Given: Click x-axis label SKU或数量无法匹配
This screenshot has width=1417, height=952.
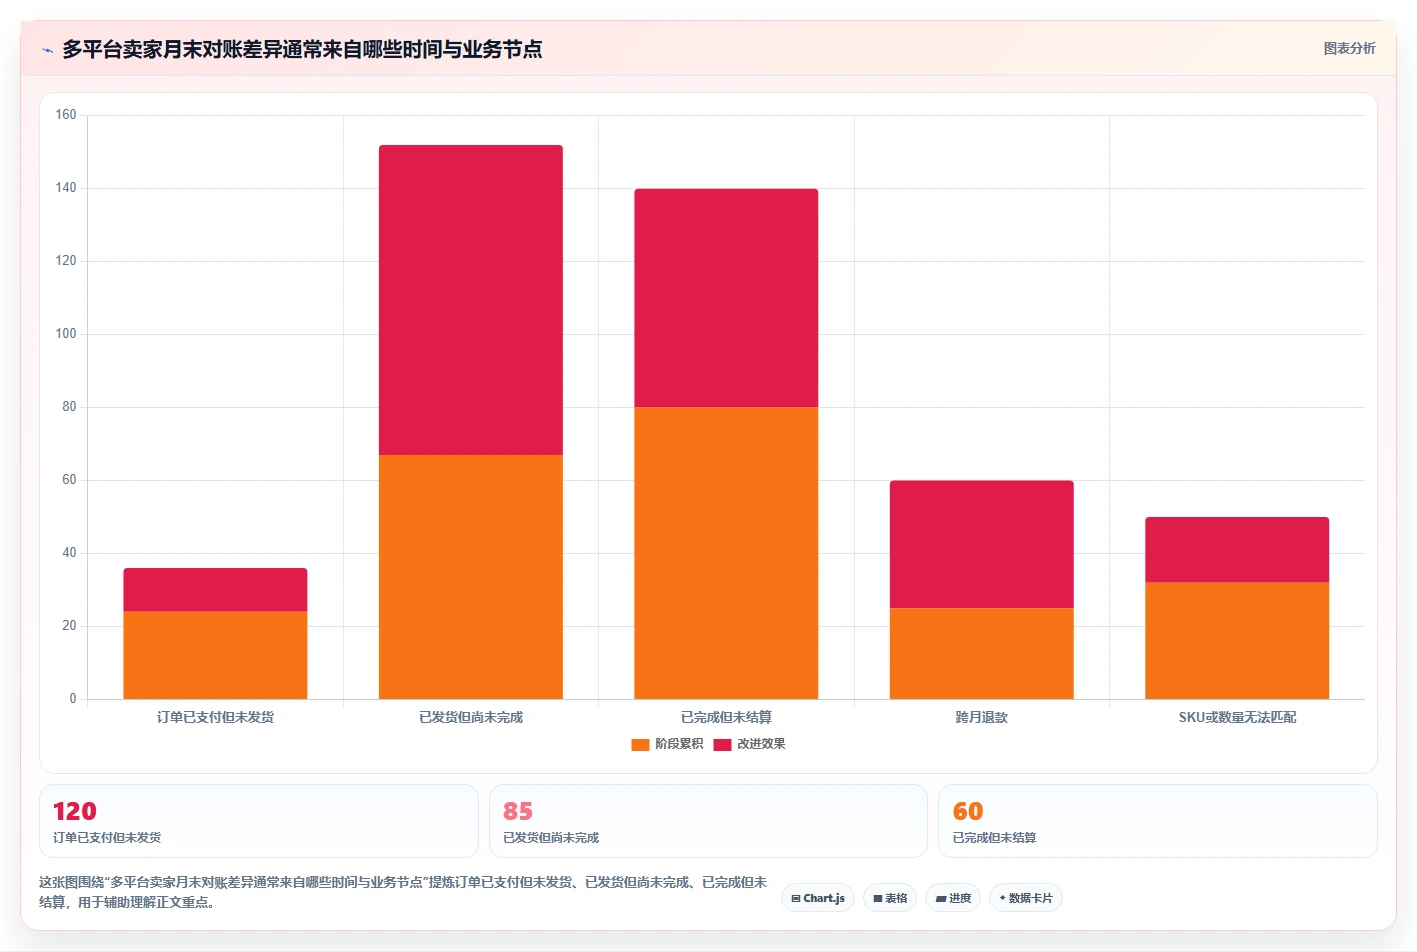Looking at the screenshot, I should (1237, 717).
